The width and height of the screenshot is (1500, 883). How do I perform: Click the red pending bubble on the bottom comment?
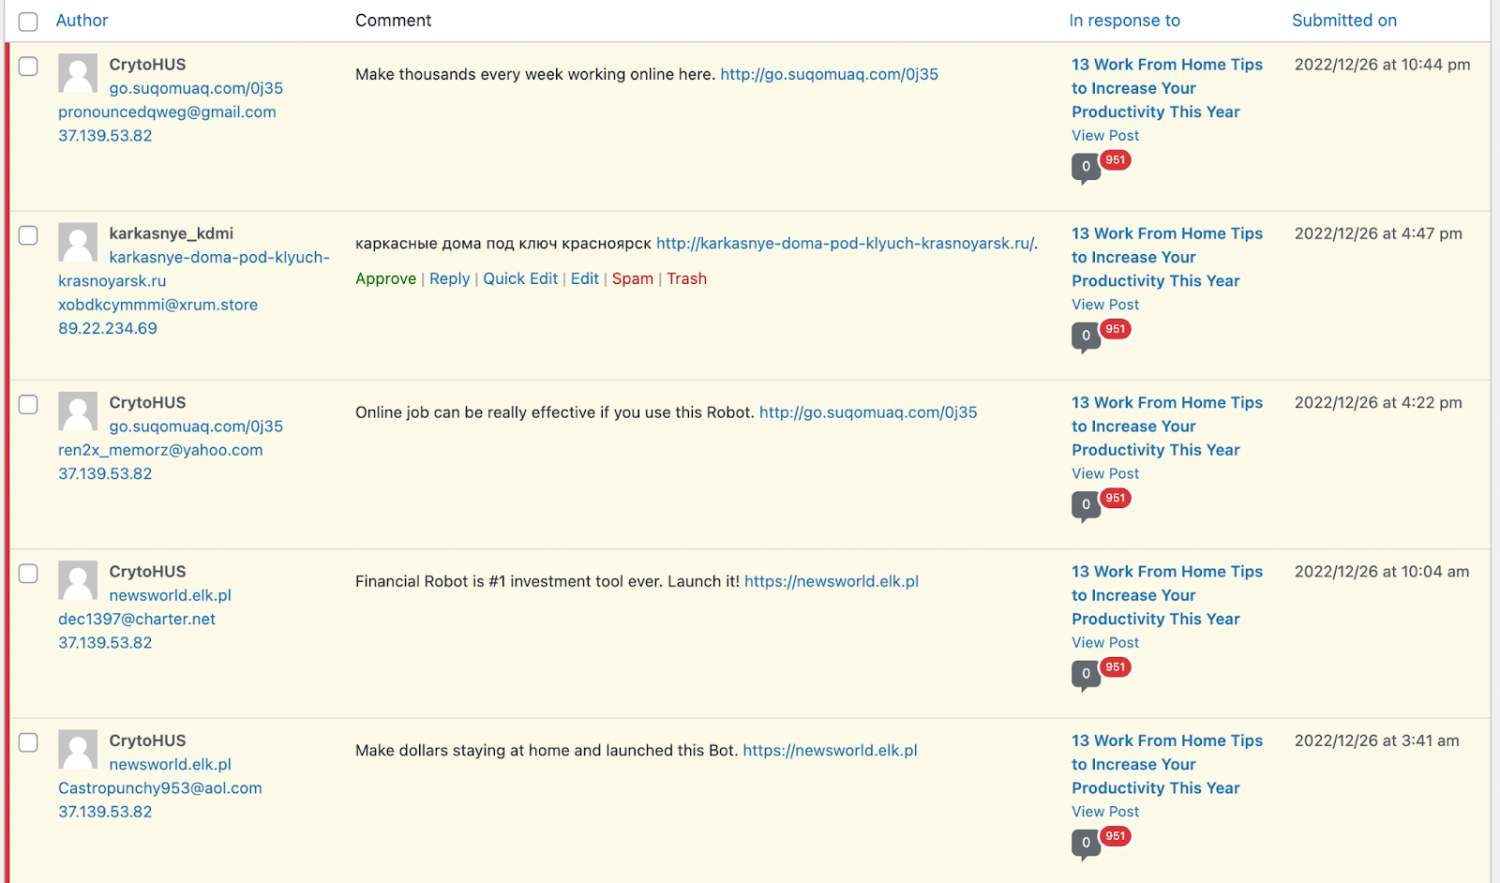coord(1115,836)
